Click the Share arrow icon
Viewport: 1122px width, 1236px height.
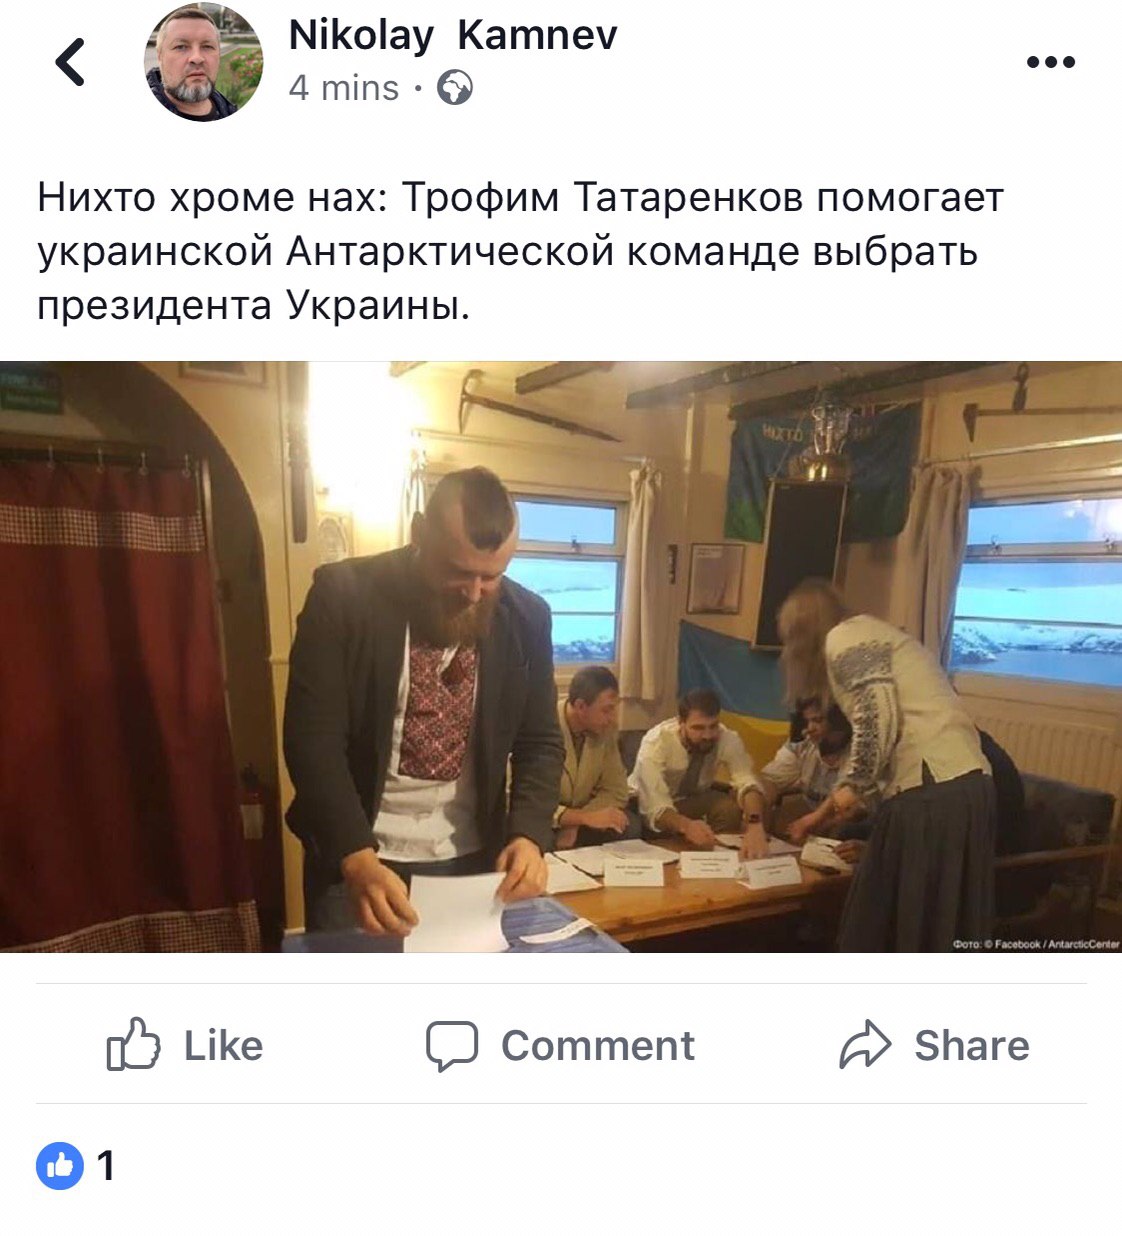[865, 1044]
